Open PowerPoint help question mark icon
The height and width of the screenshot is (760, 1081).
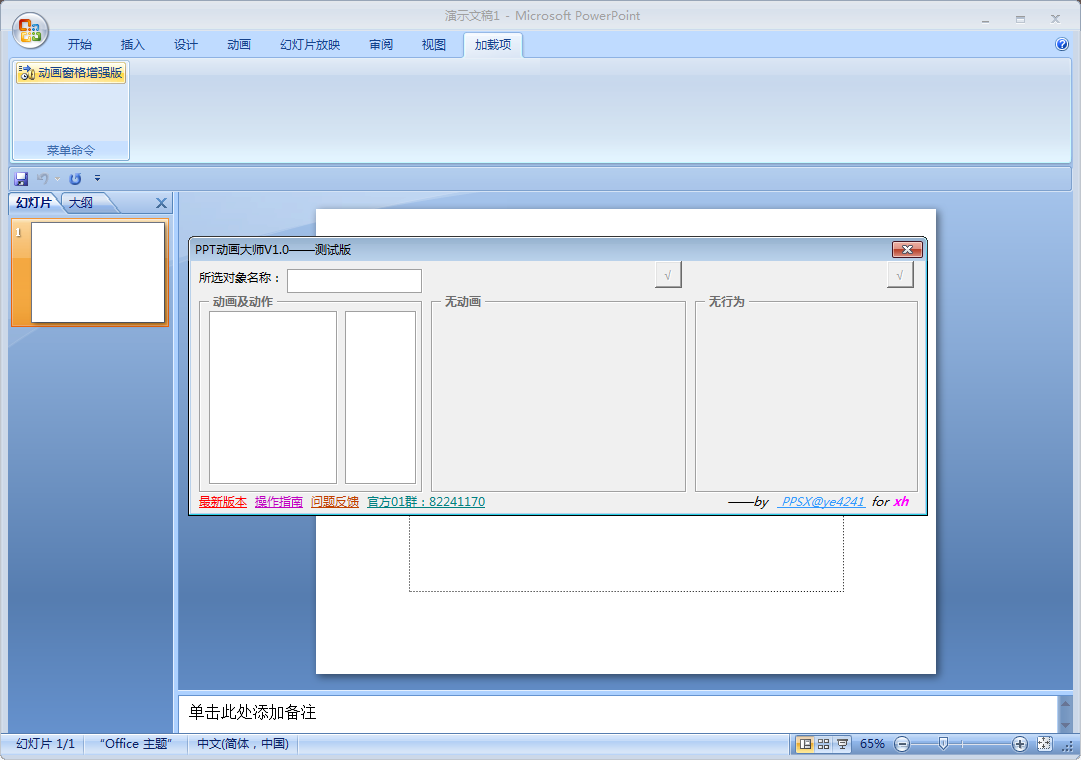pyautogui.click(x=1062, y=44)
